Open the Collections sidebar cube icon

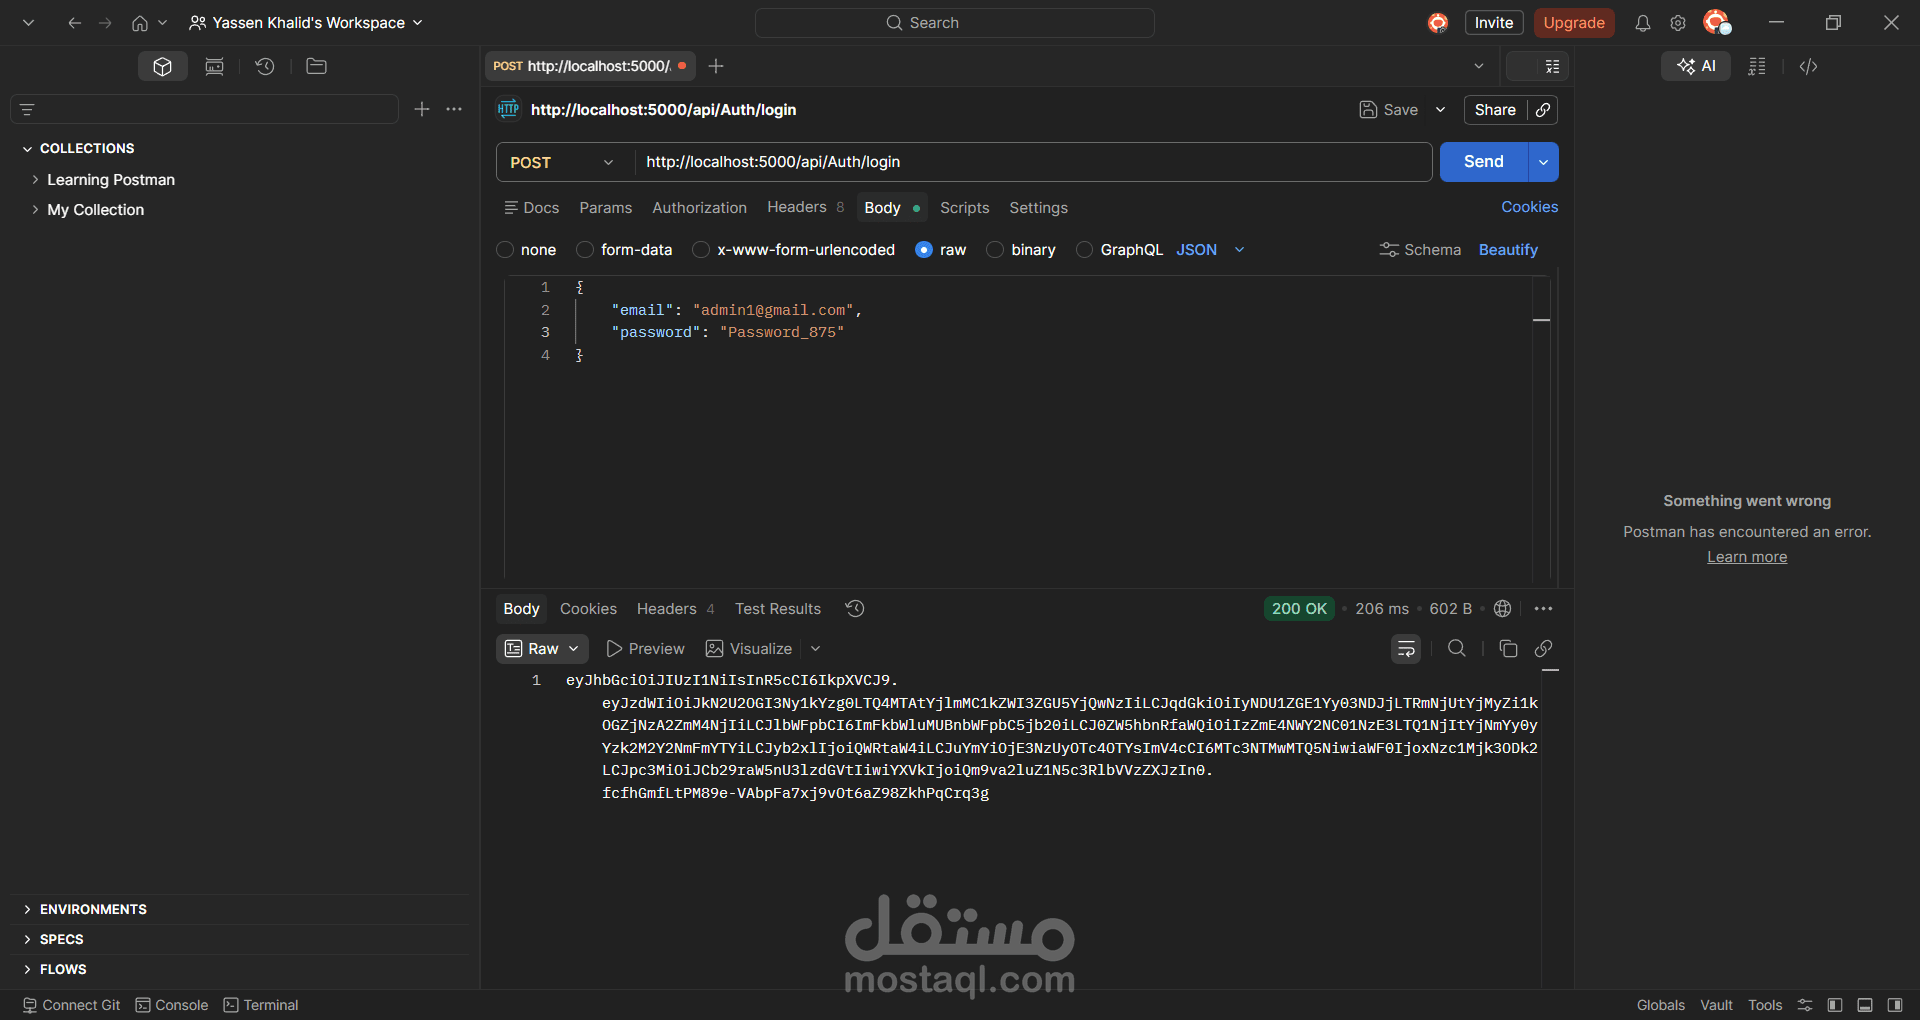click(163, 66)
